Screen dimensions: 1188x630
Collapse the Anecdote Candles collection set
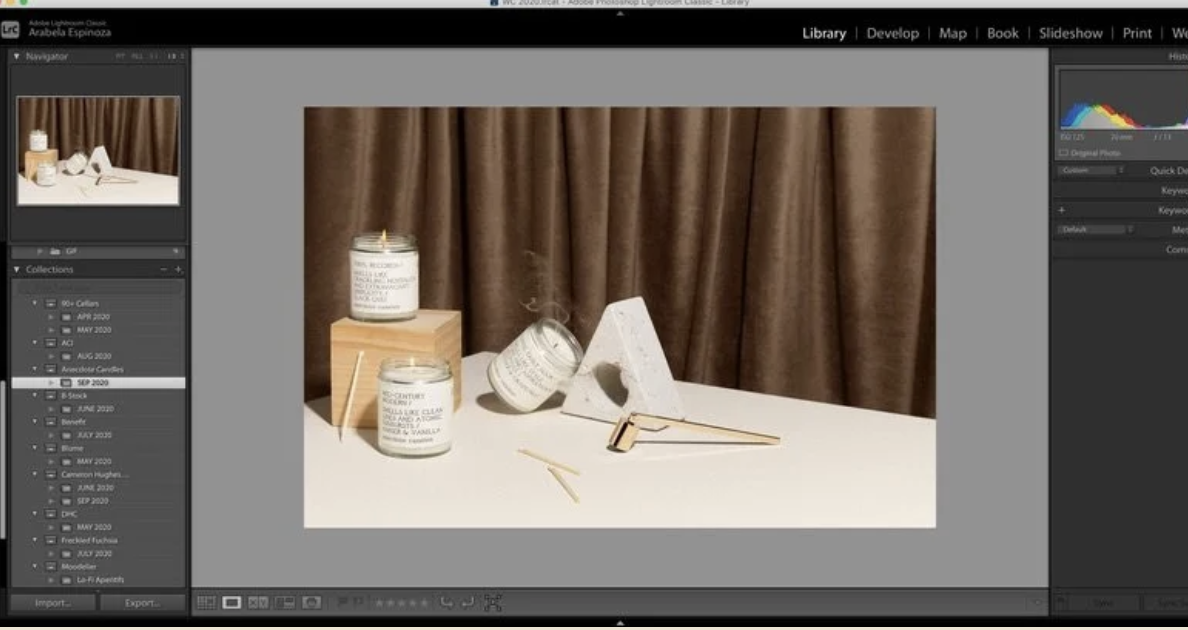35,370
